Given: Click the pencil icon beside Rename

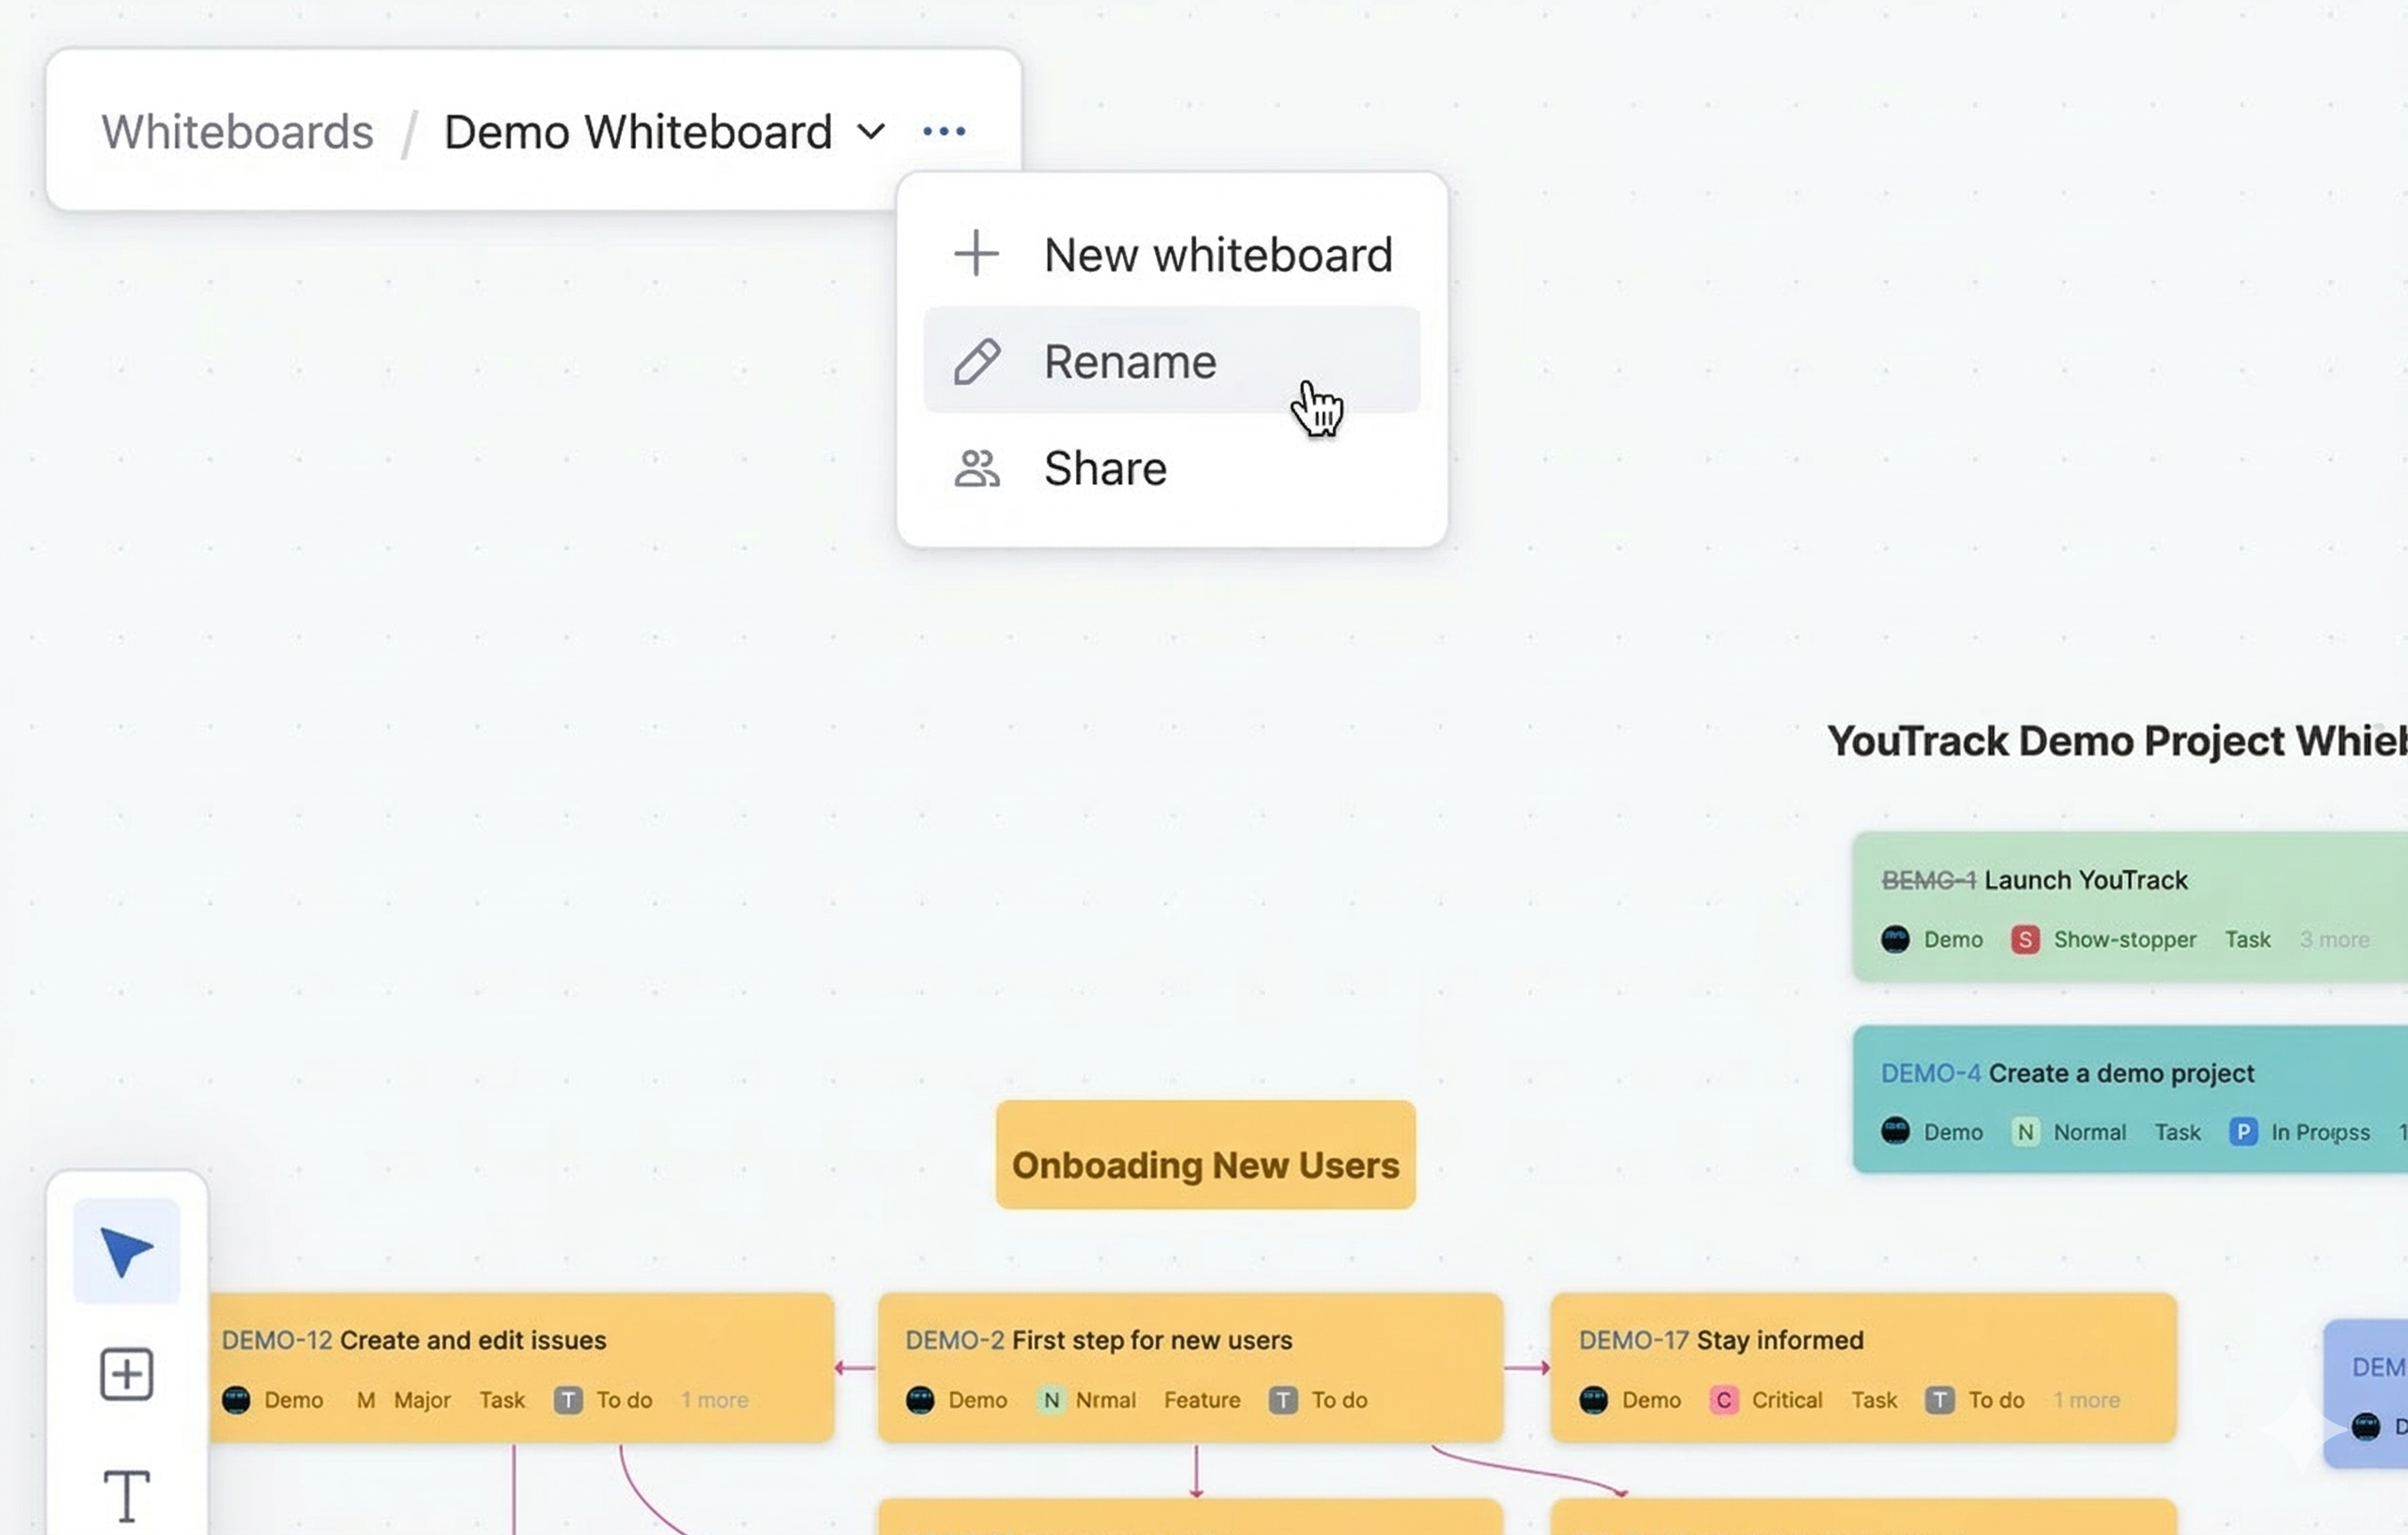Looking at the screenshot, I should click(976, 362).
